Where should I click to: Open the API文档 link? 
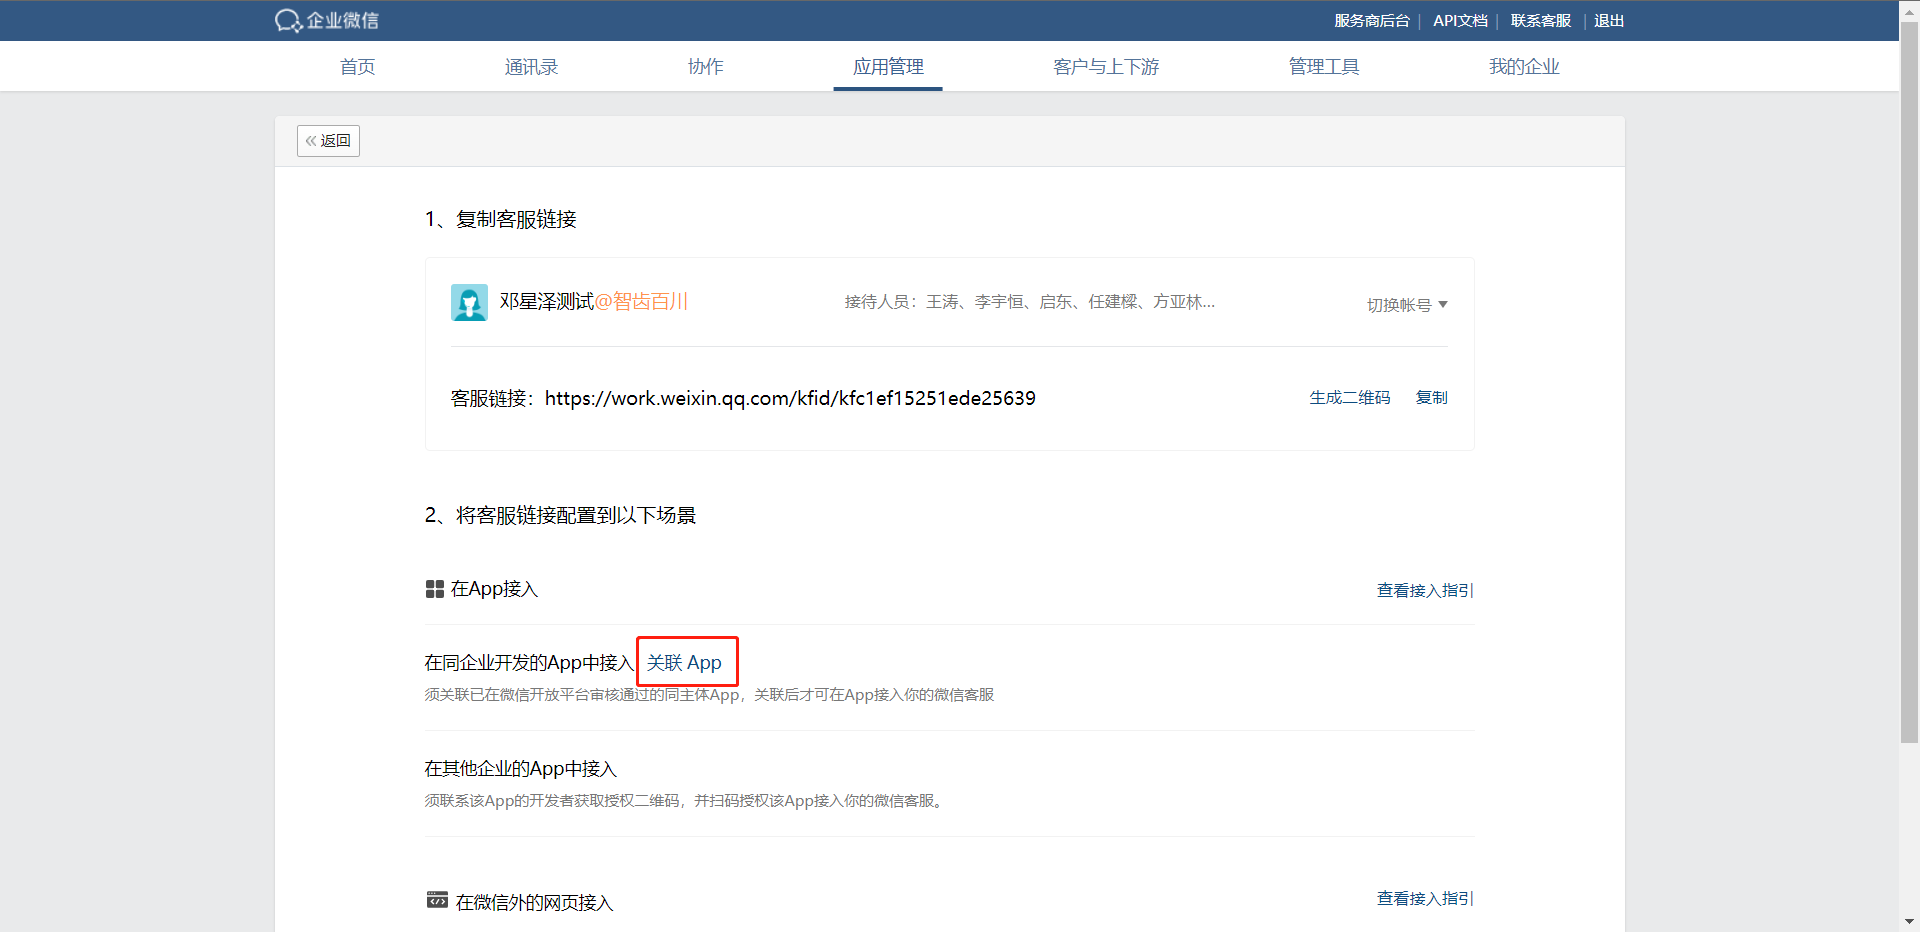pyautogui.click(x=1460, y=21)
